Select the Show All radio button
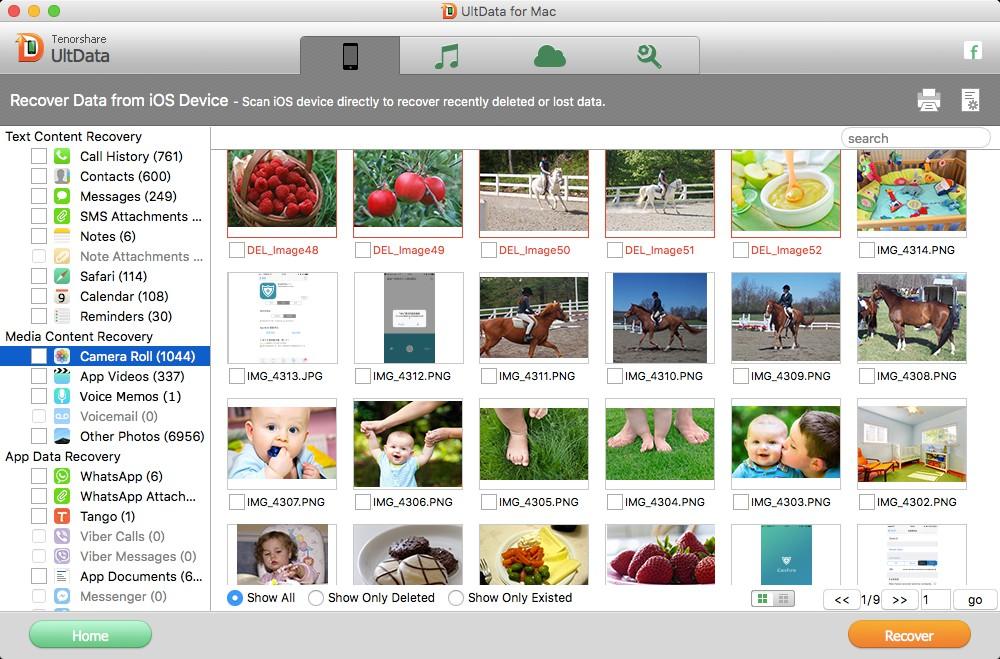 click(235, 598)
